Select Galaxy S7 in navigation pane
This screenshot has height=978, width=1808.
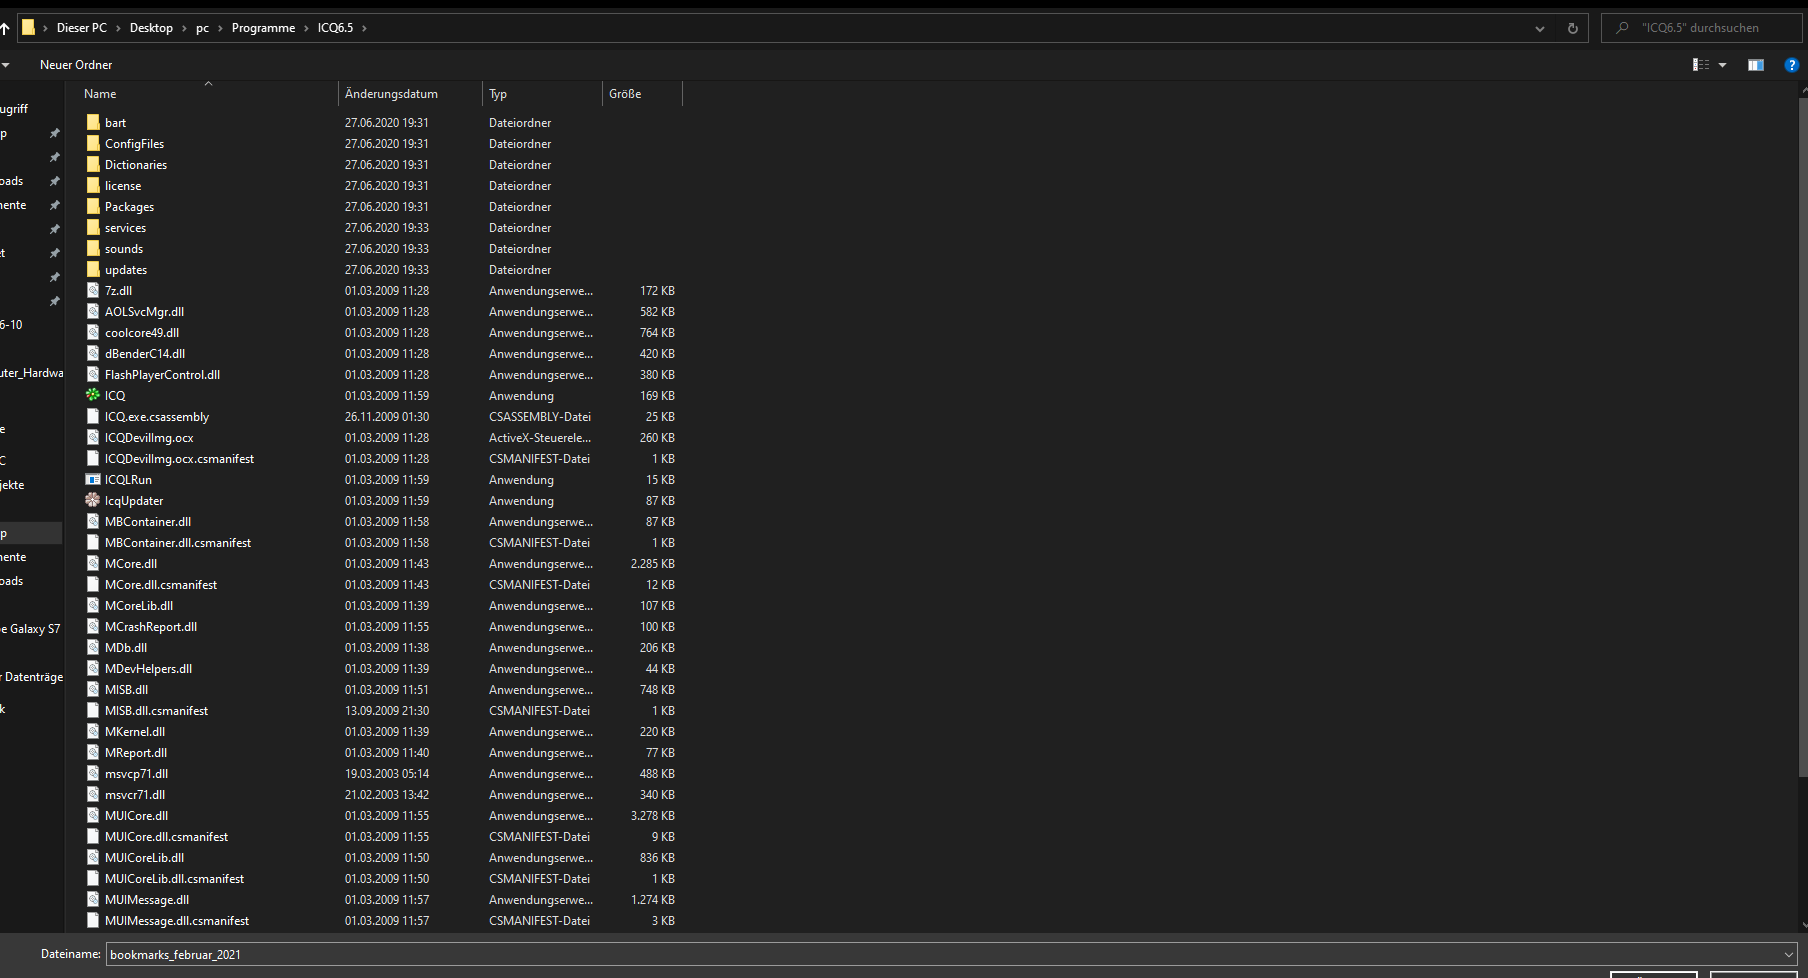pyautogui.click(x=31, y=629)
